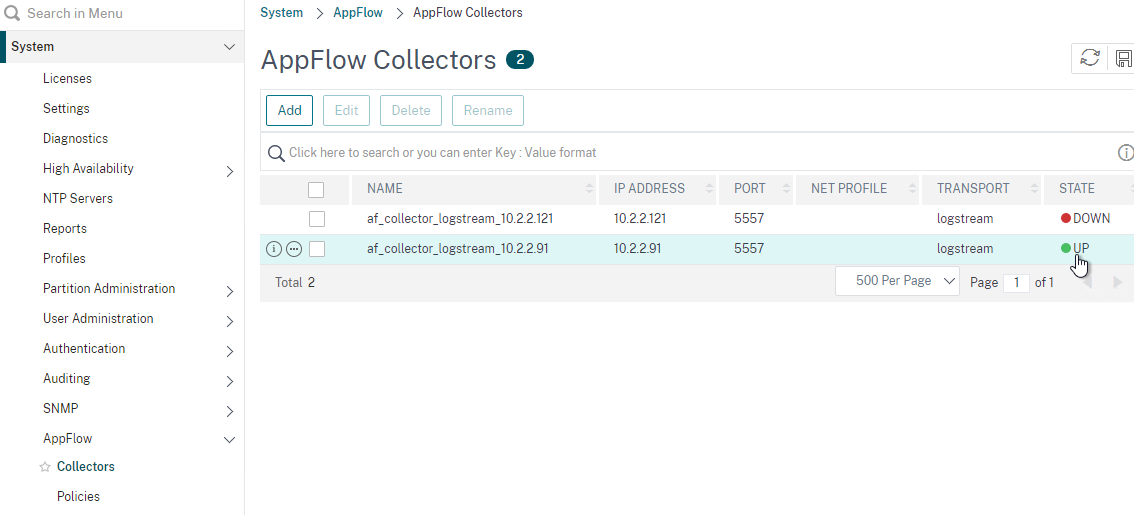Click the Edit button

coord(346,111)
